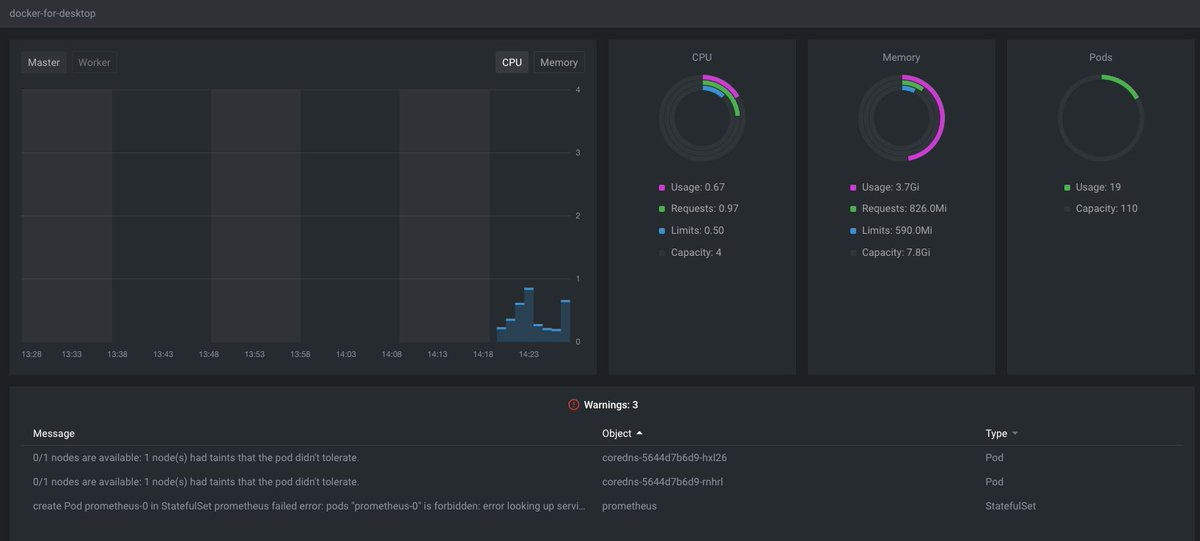This screenshot has width=1200, height=541.
Task: Sort the table by Message column
Action: coord(54,433)
